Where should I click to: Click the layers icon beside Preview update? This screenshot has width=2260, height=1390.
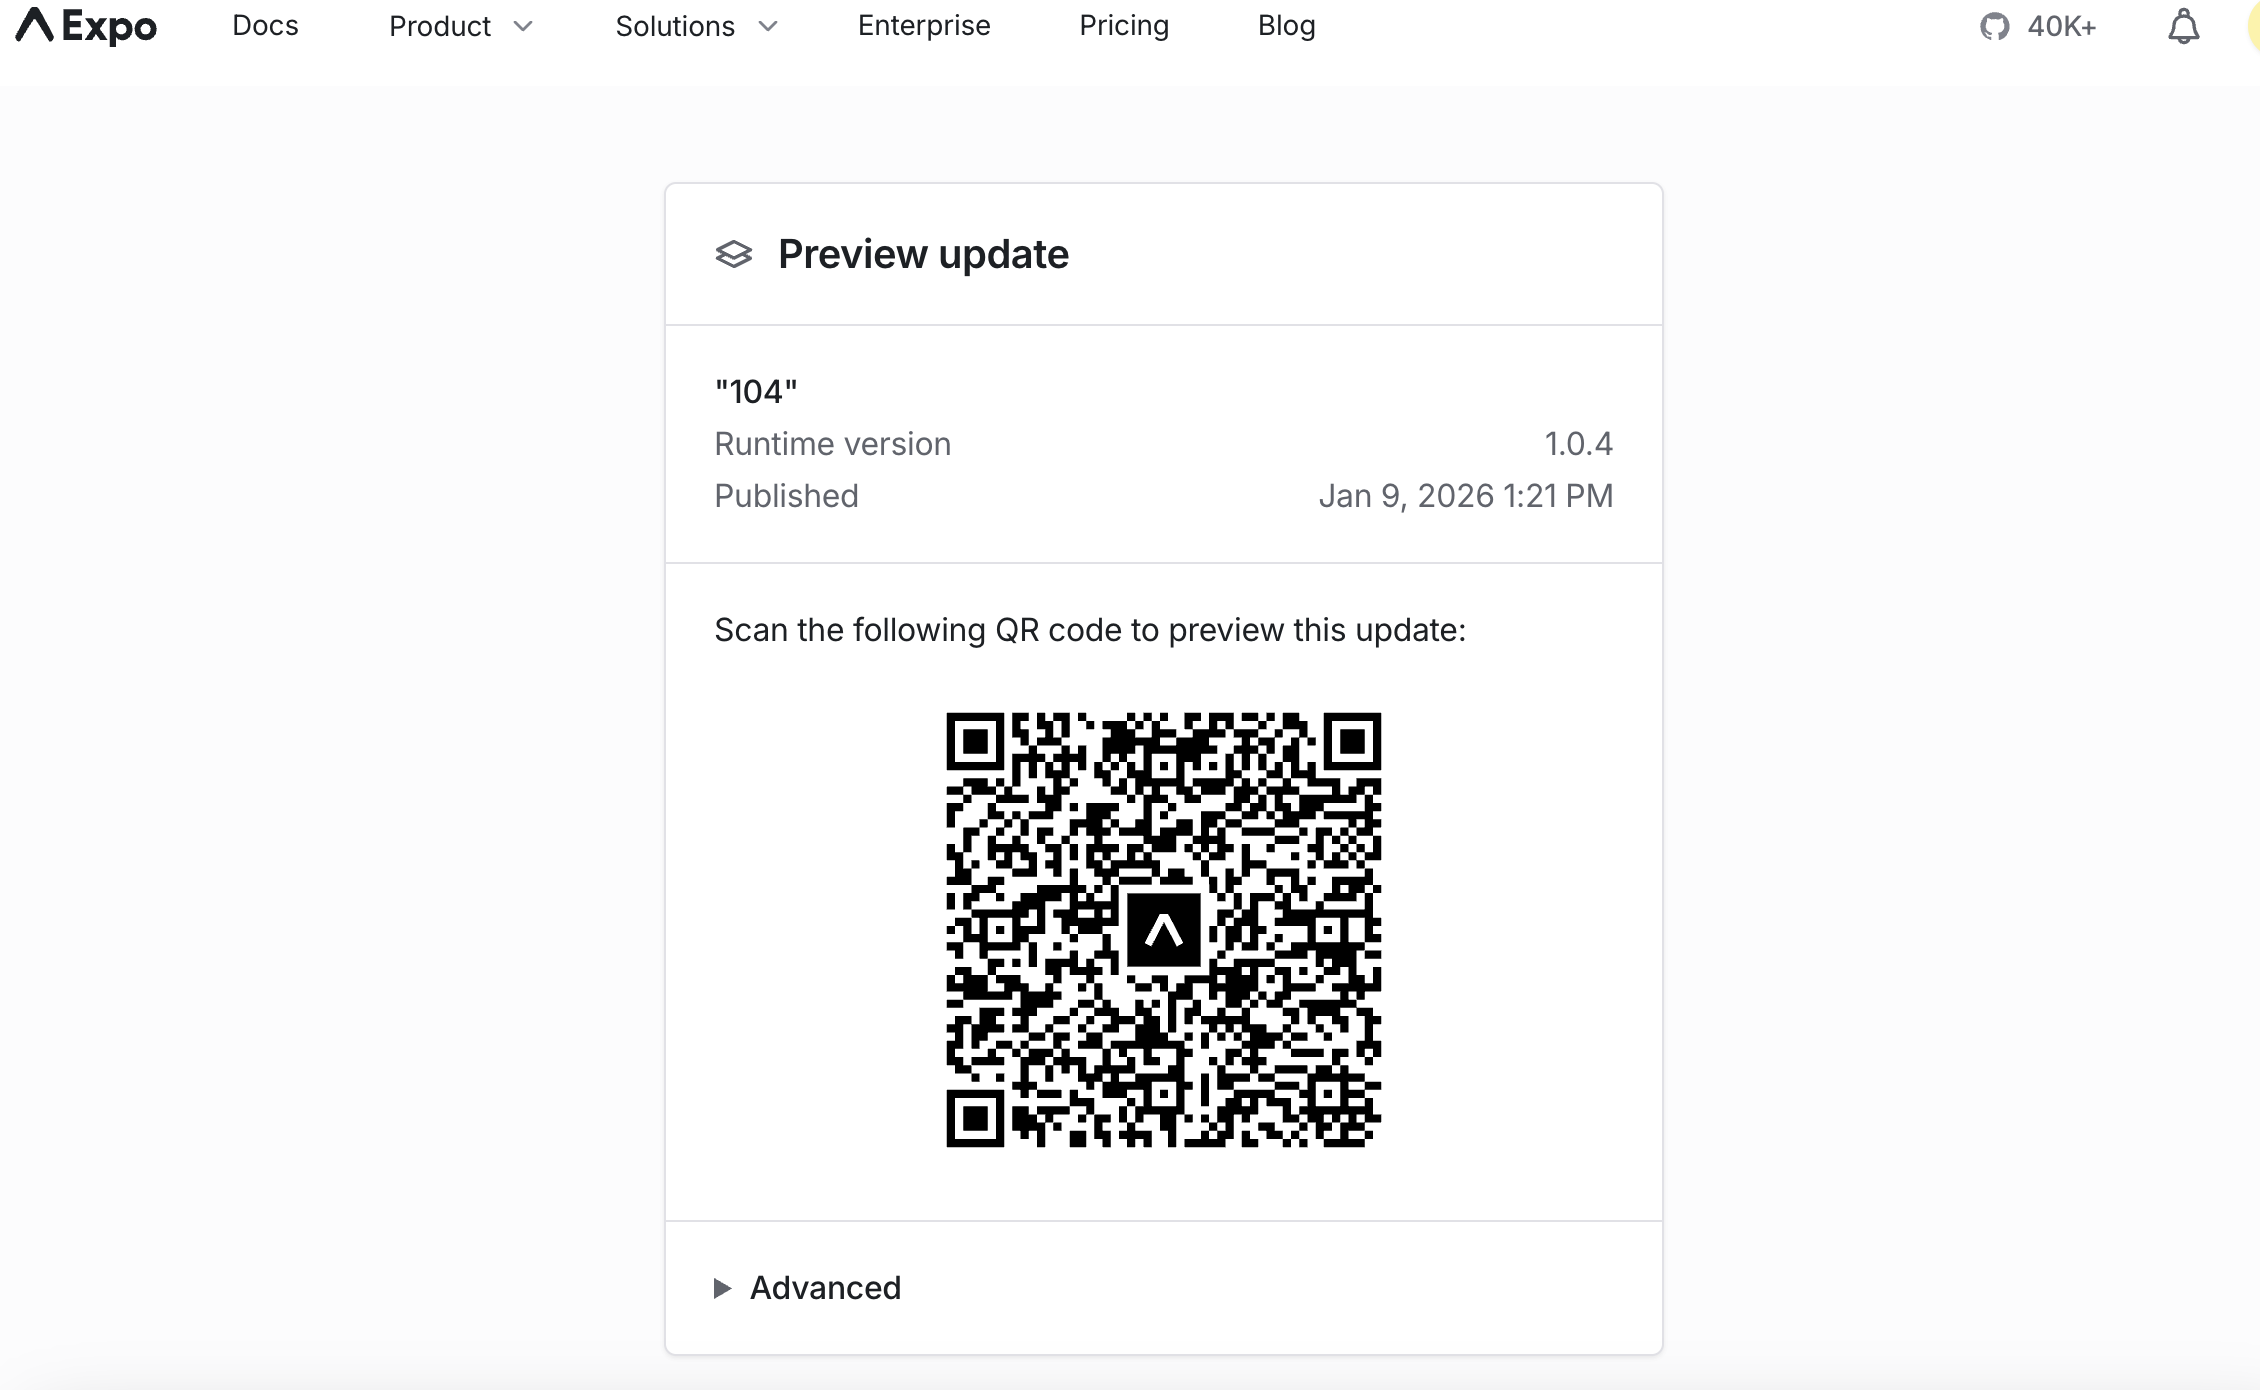tap(733, 254)
